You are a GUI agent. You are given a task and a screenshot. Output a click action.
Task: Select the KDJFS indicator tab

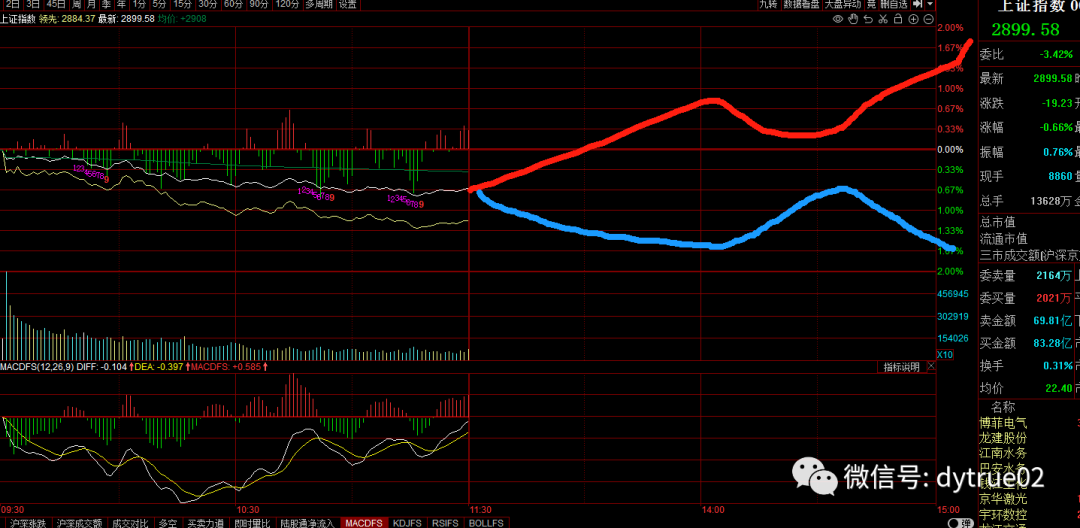(408, 523)
